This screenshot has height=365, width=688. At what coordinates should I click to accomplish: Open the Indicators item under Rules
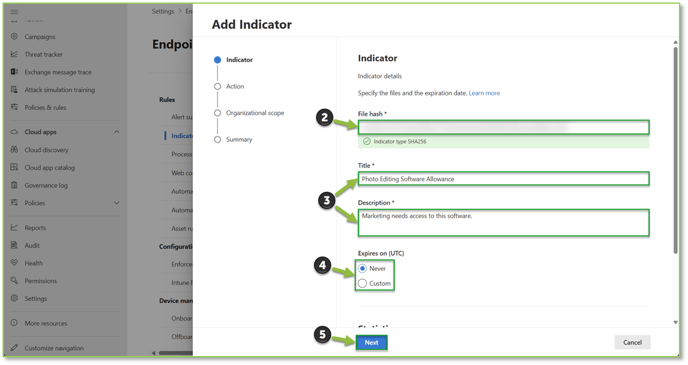click(181, 136)
